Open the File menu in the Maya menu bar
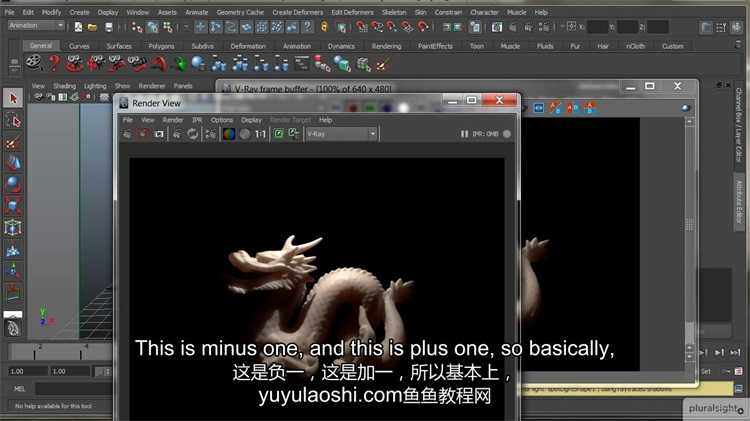The image size is (750, 421). click(x=9, y=12)
